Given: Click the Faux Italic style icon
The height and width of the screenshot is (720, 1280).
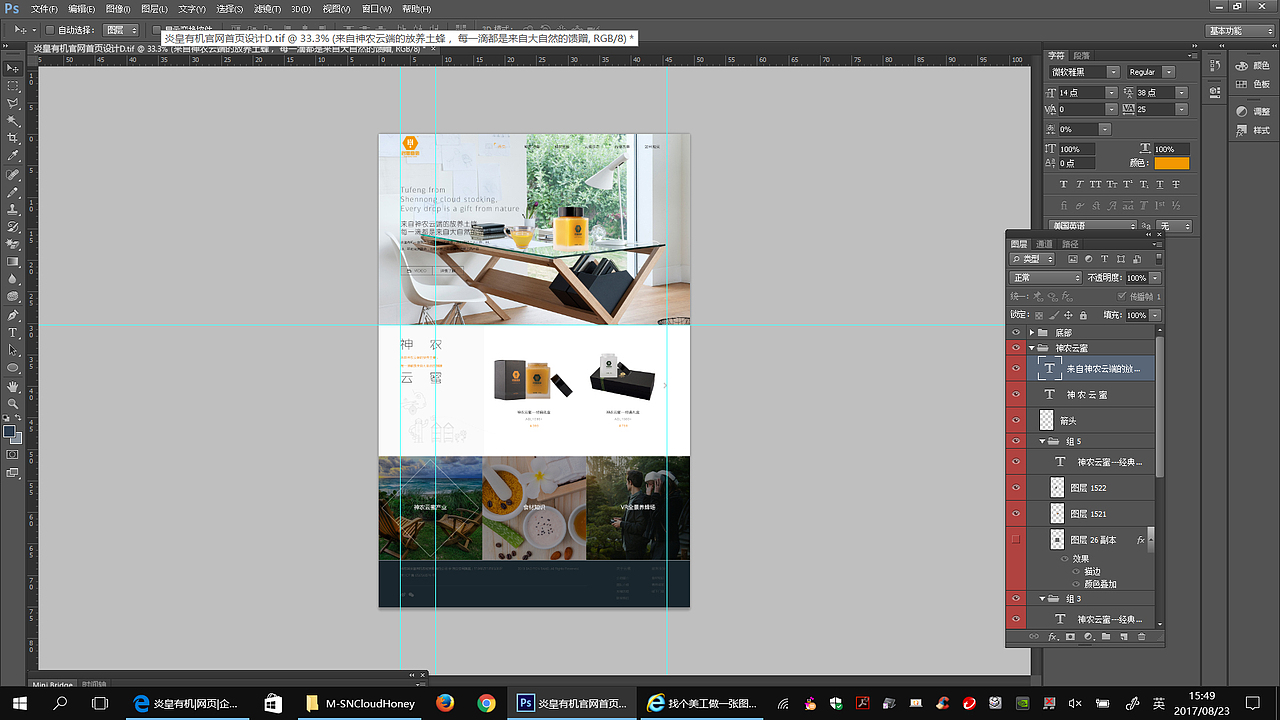Looking at the screenshot, I should tap(1080, 184).
